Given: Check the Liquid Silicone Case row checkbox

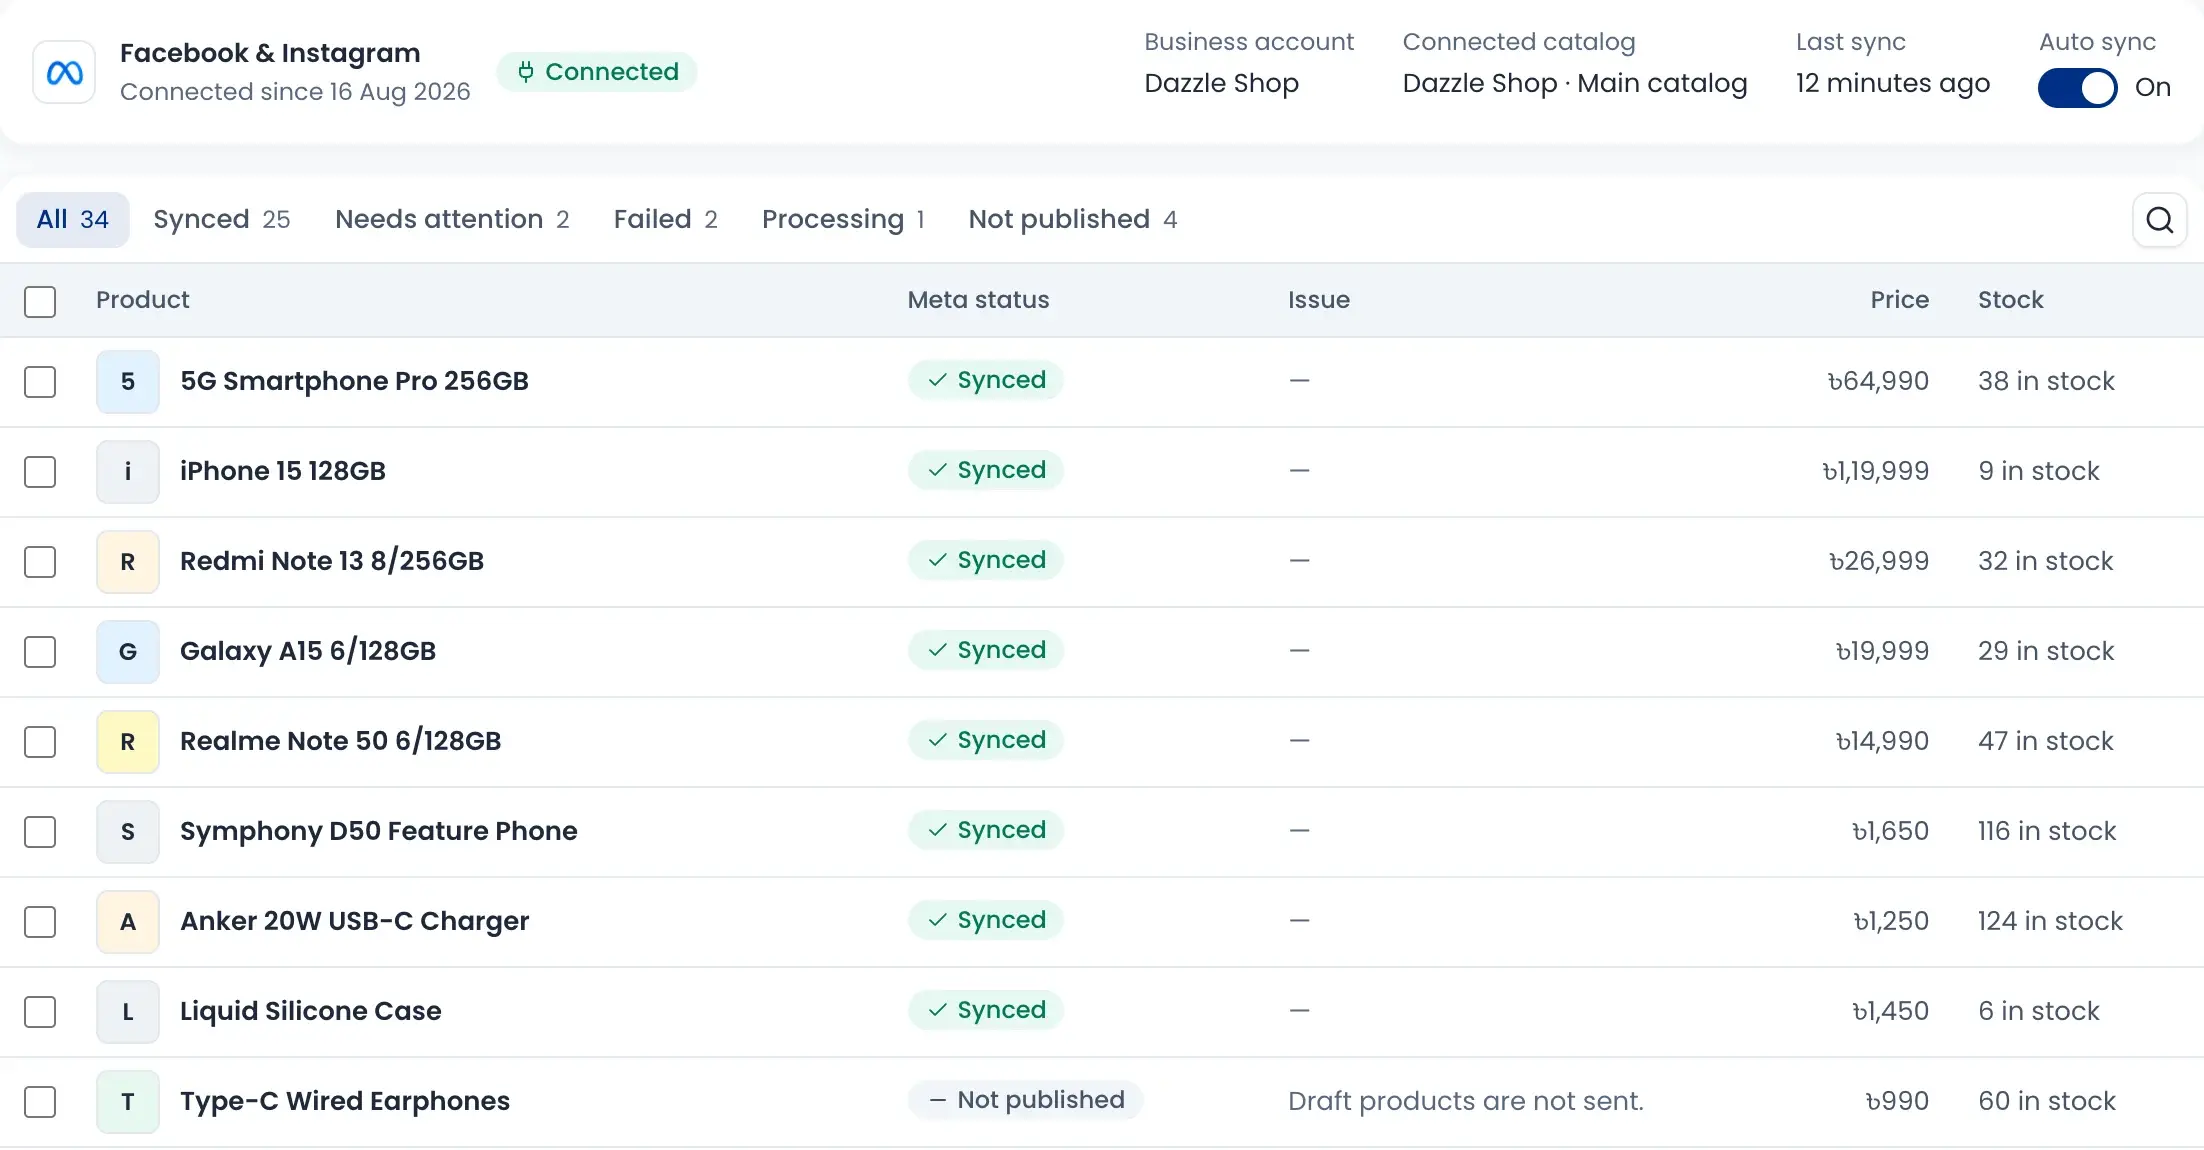Looking at the screenshot, I should pos(40,1011).
